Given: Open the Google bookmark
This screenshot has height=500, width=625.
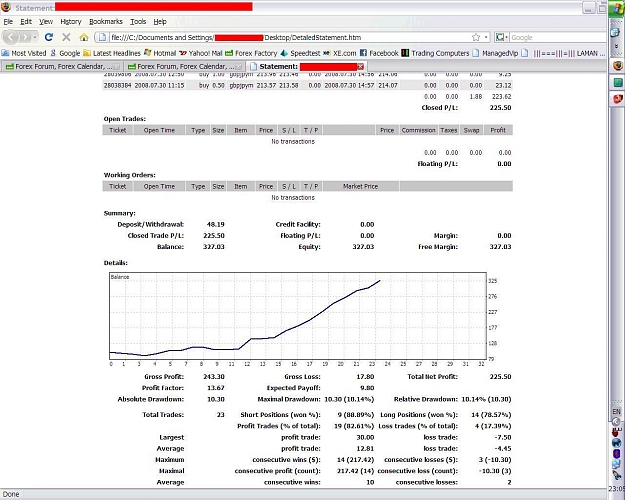Looking at the screenshot, I should (x=65, y=53).
